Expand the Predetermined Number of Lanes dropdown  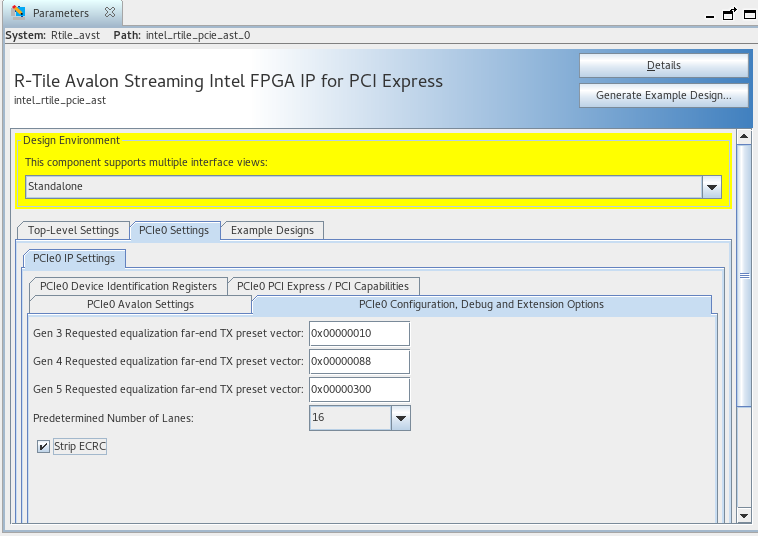400,418
